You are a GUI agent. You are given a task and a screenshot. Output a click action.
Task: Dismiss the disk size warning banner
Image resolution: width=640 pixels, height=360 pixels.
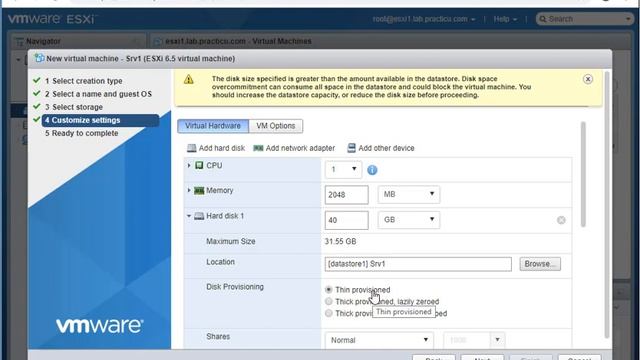(588, 79)
